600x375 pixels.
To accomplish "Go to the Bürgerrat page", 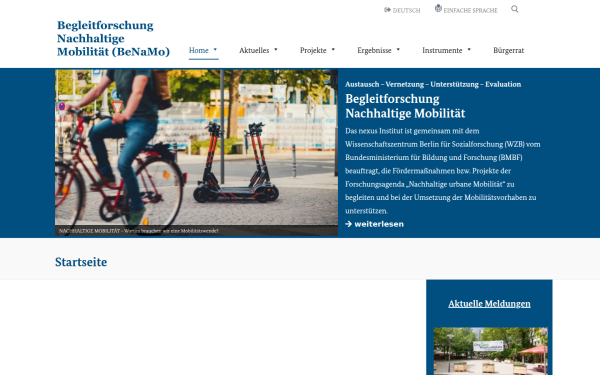I will click(509, 50).
